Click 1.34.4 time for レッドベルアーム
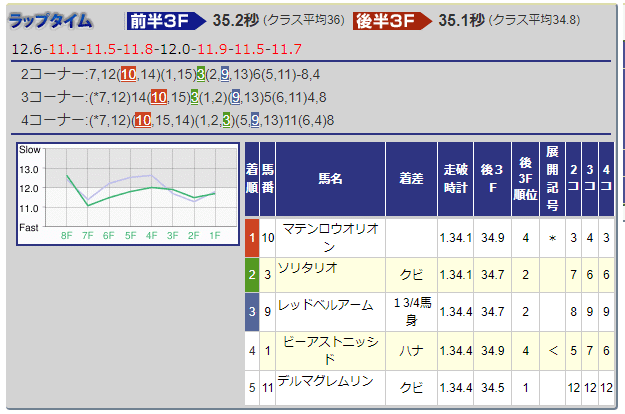The image size is (625, 414). (456, 312)
